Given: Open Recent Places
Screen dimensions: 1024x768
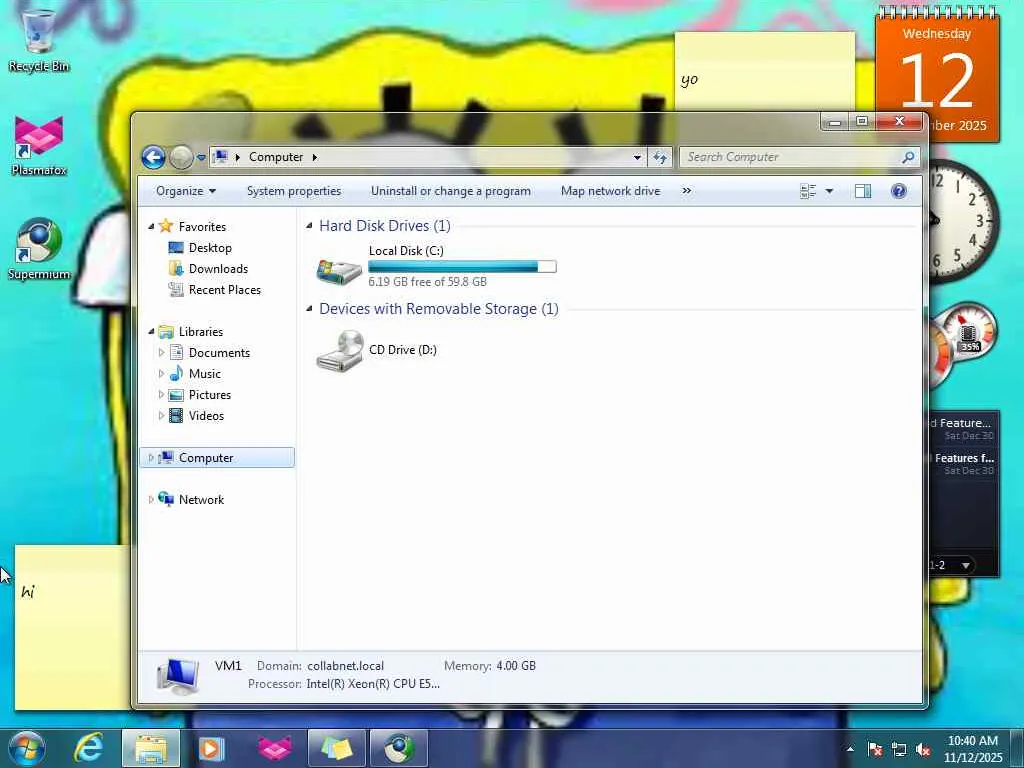Looking at the screenshot, I should [225, 289].
